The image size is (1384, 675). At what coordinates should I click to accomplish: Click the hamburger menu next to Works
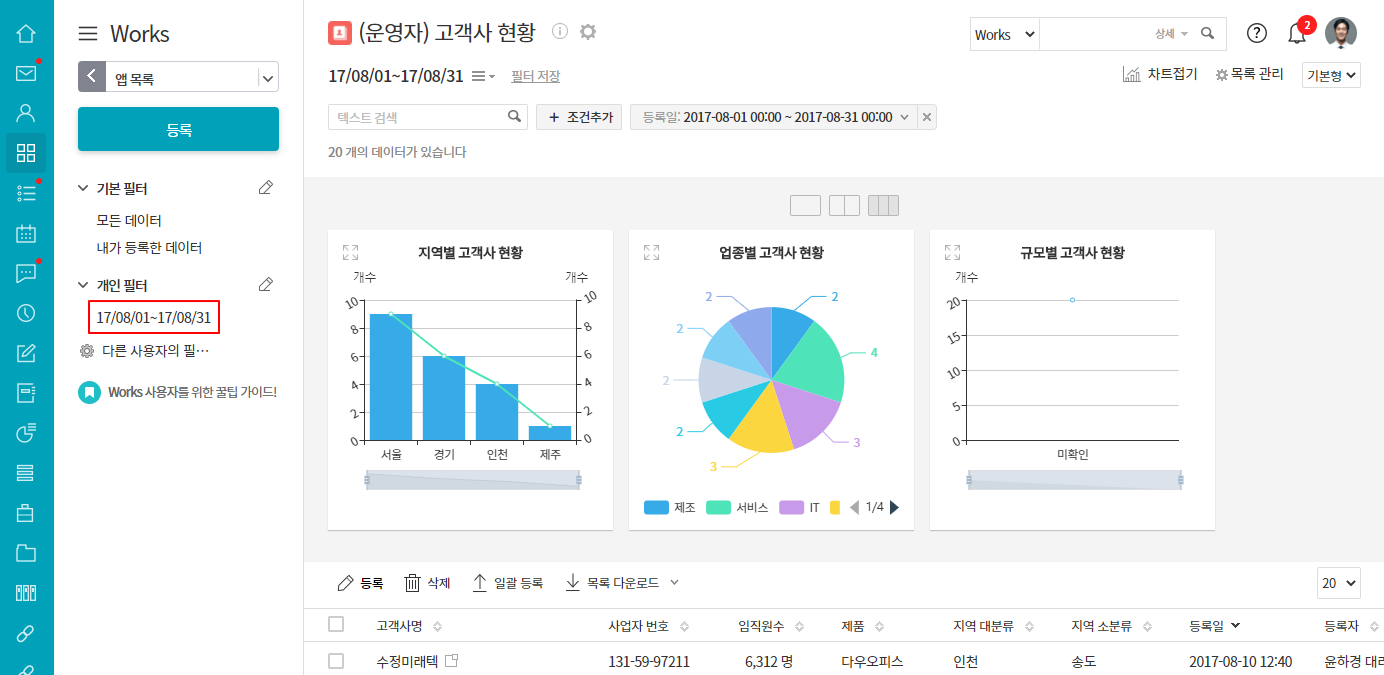88,34
